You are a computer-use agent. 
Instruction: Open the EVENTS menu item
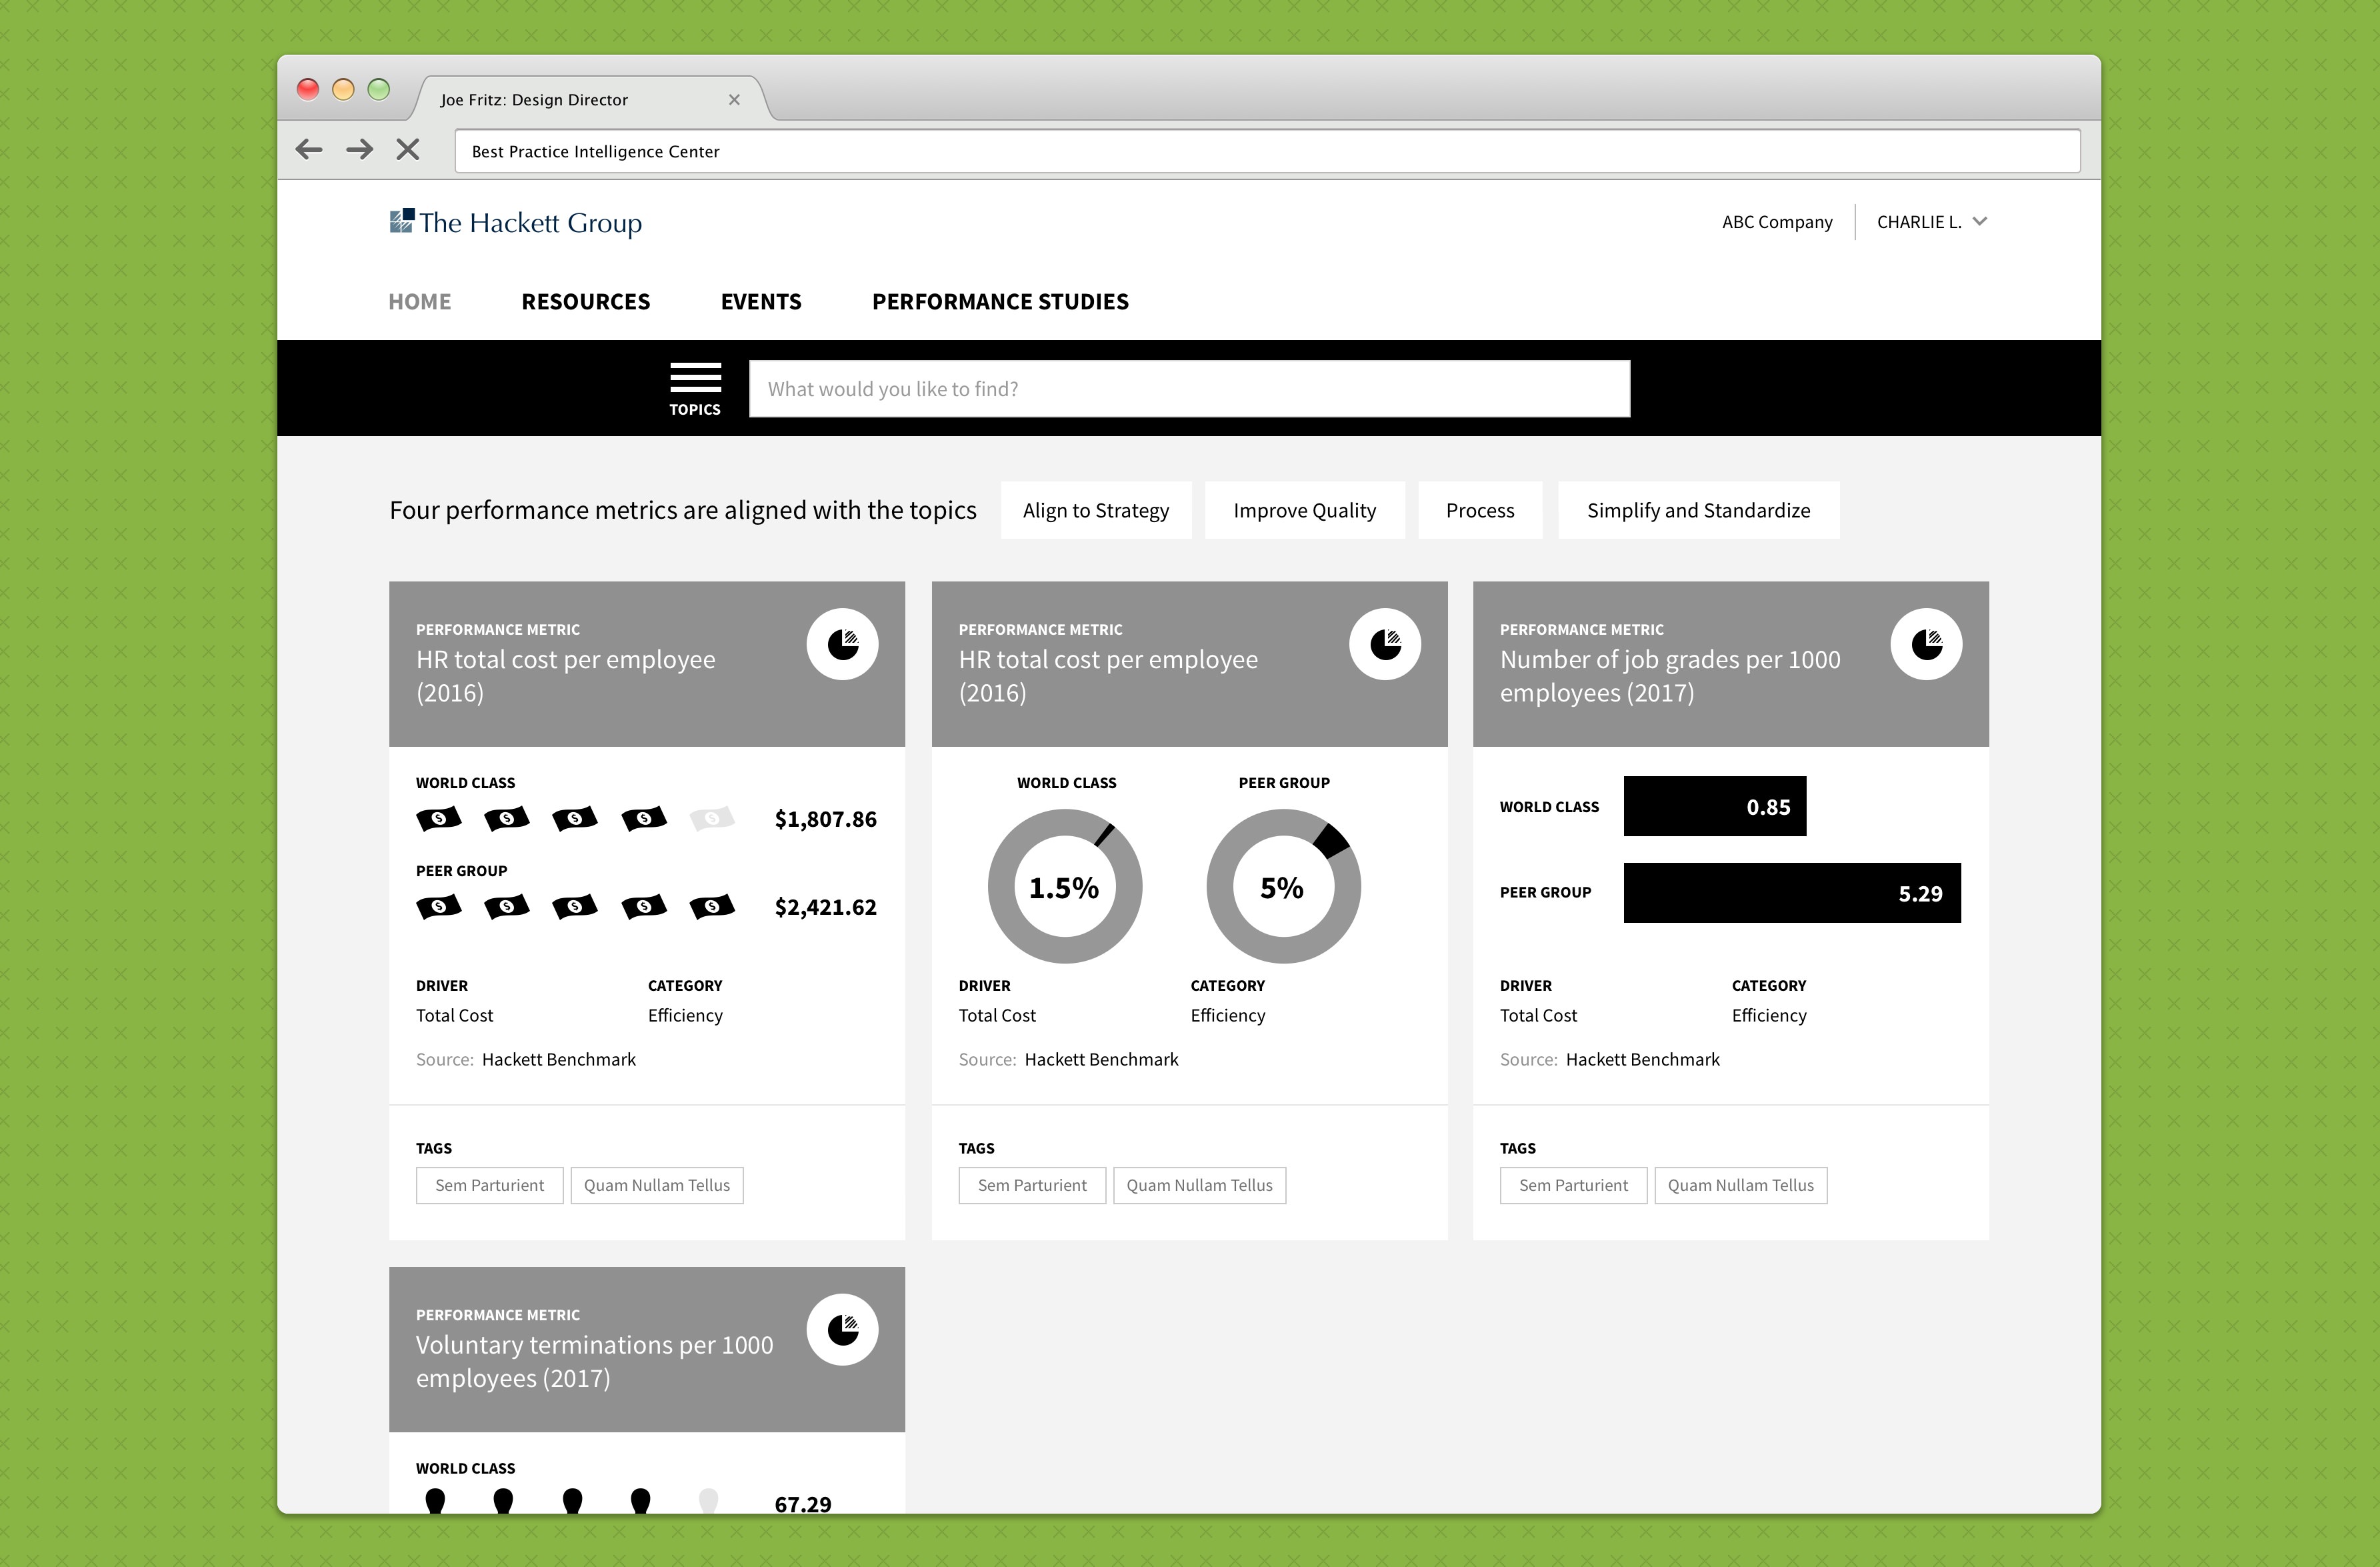click(x=761, y=301)
